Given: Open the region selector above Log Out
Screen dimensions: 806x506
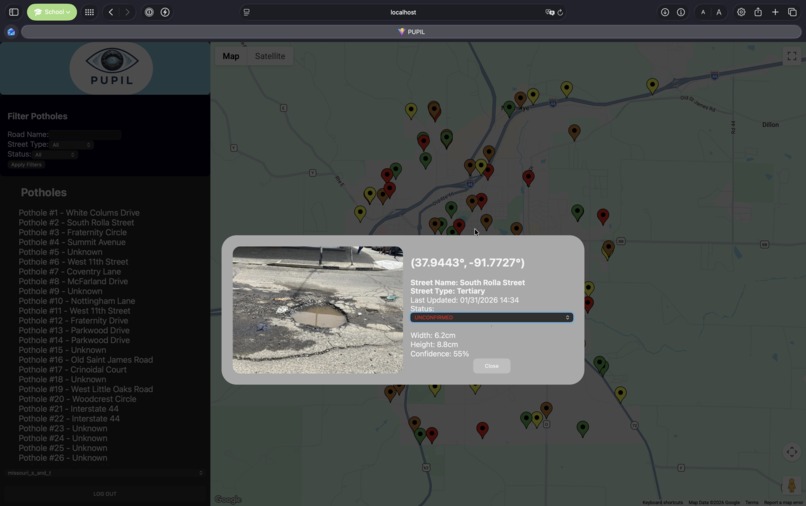Looking at the screenshot, I should coord(105,473).
